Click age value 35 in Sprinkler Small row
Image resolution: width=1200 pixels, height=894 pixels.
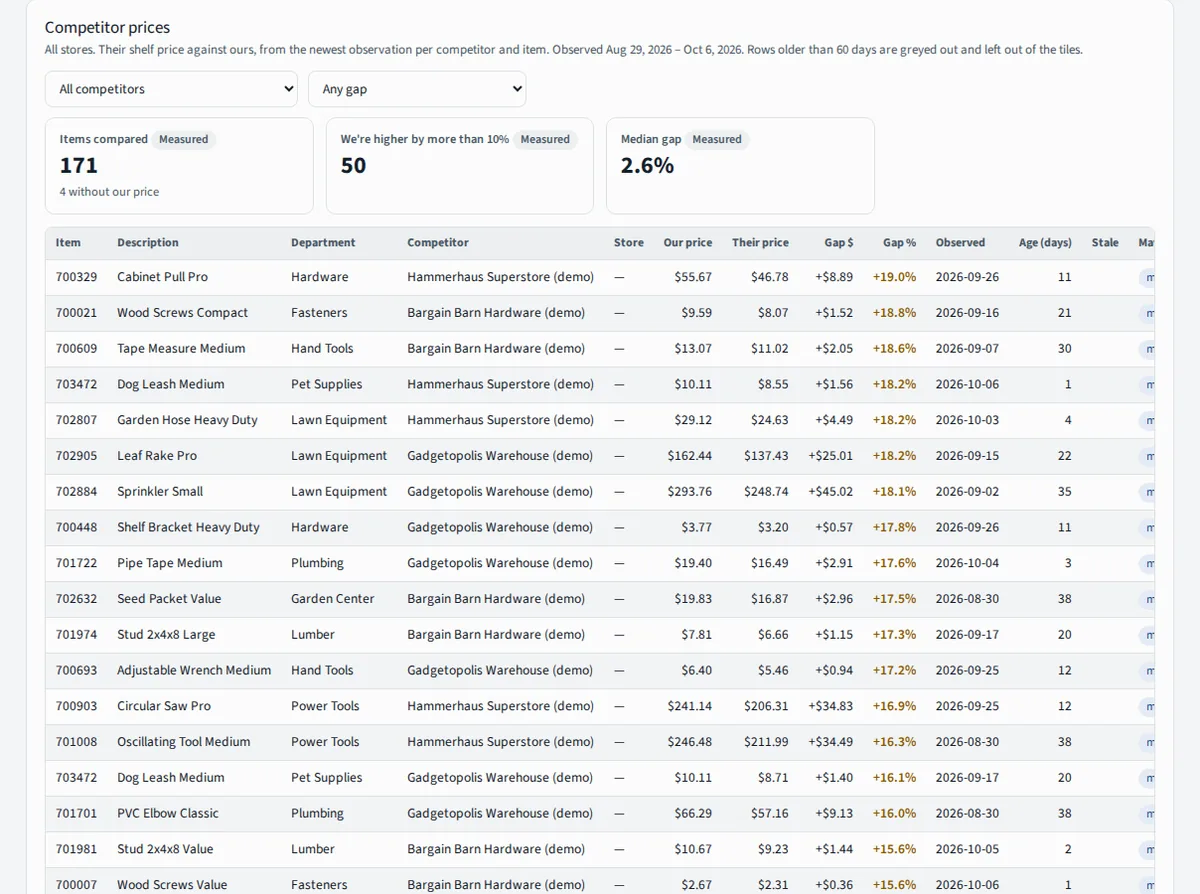pyautogui.click(x=1064, y=492)
